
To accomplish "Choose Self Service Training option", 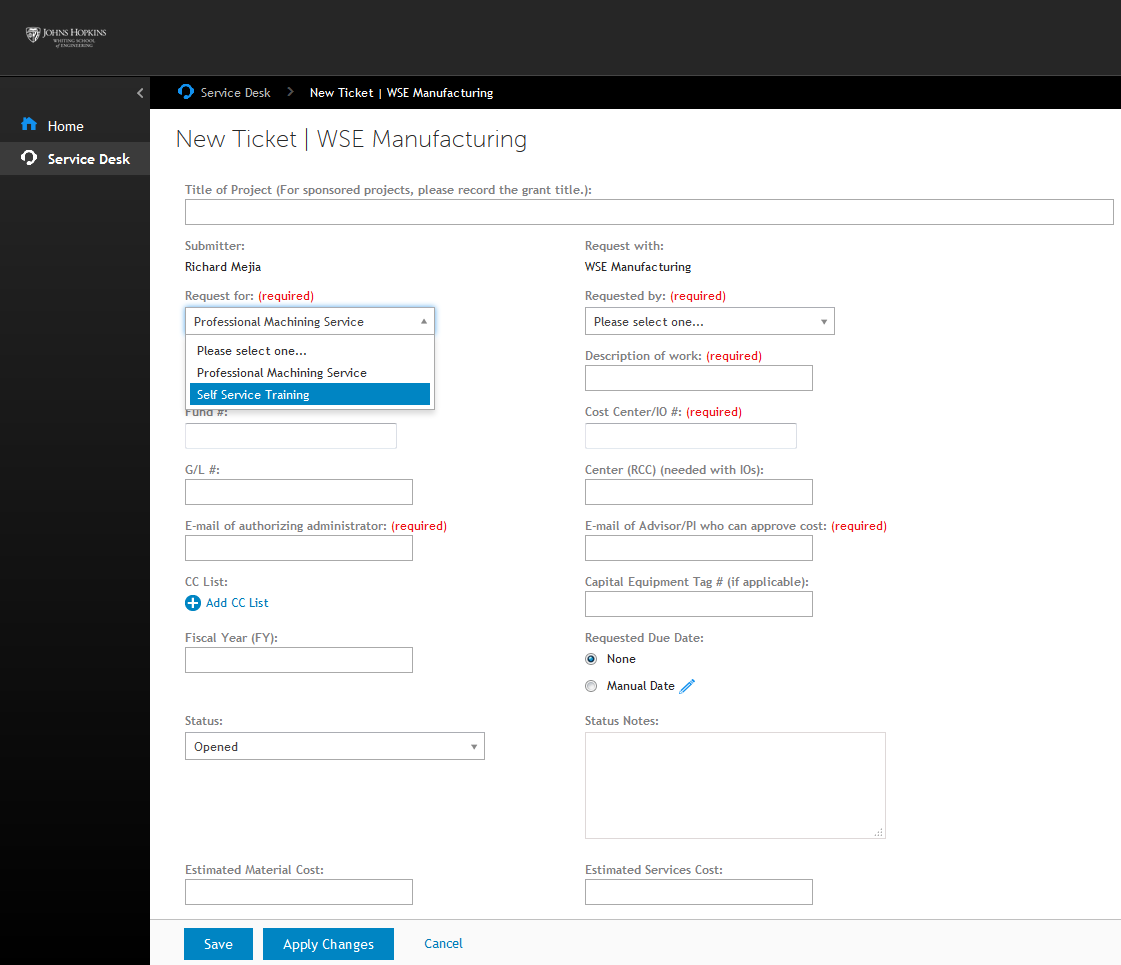I will pyautogui.click(x=310, y=395).
